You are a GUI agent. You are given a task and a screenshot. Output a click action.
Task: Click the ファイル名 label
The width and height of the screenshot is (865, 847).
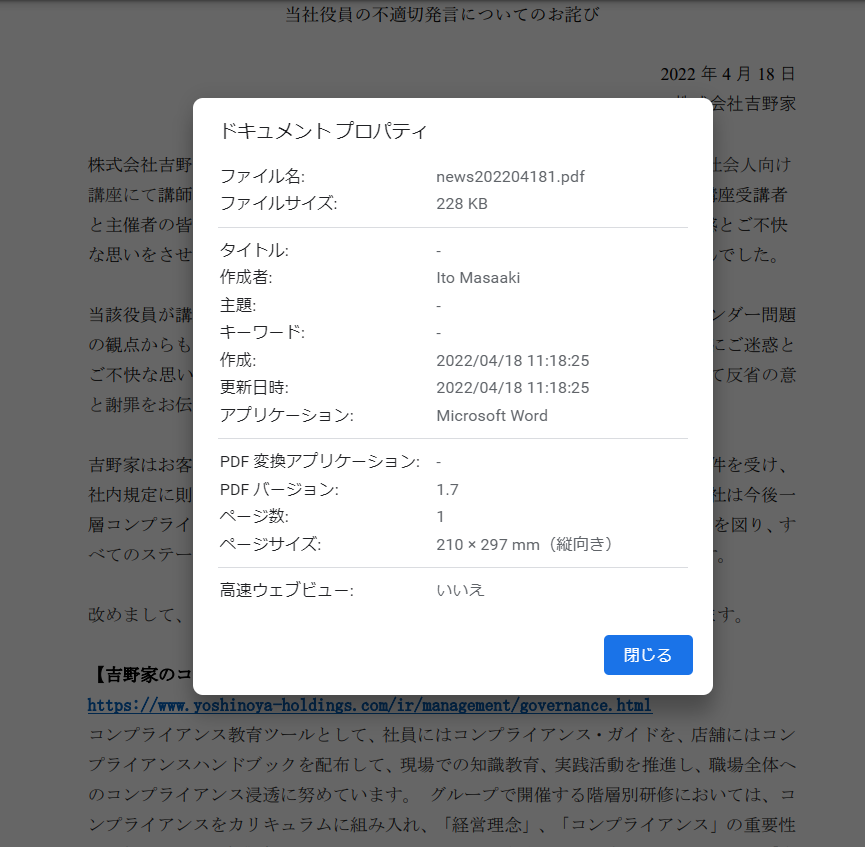262,177
